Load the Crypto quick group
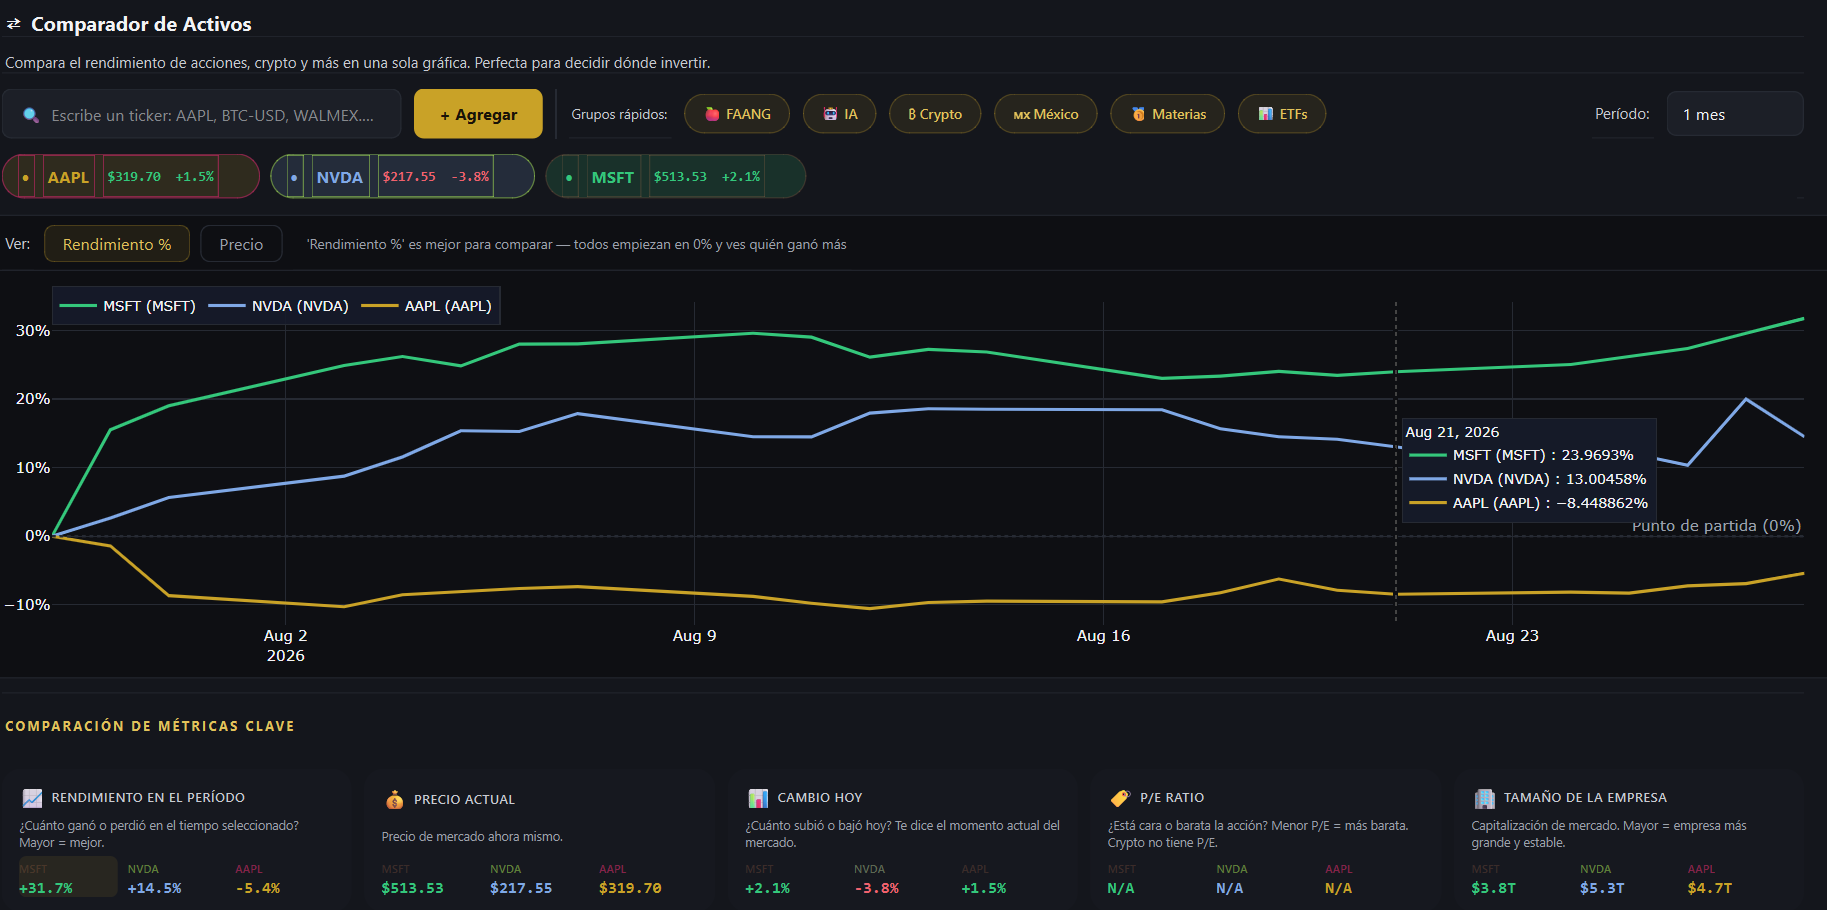 coord(935,114)
